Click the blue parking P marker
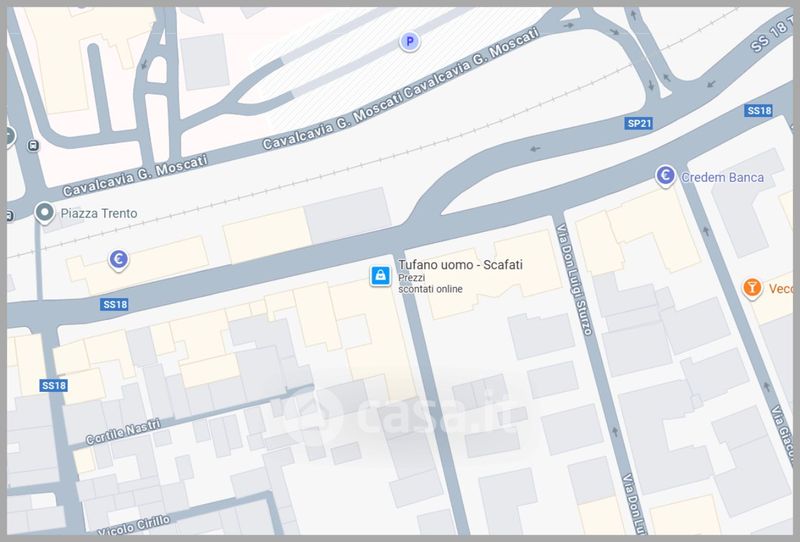The image size is (800, 542). pyautogui.click(x=408, y=41)
